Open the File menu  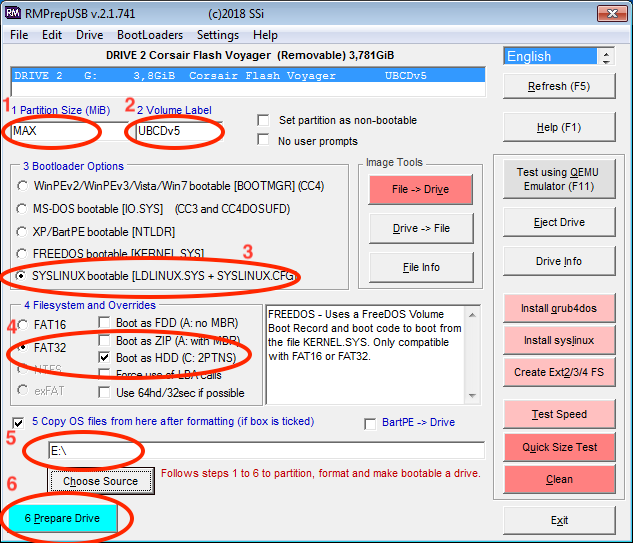(x=19, y=34)
